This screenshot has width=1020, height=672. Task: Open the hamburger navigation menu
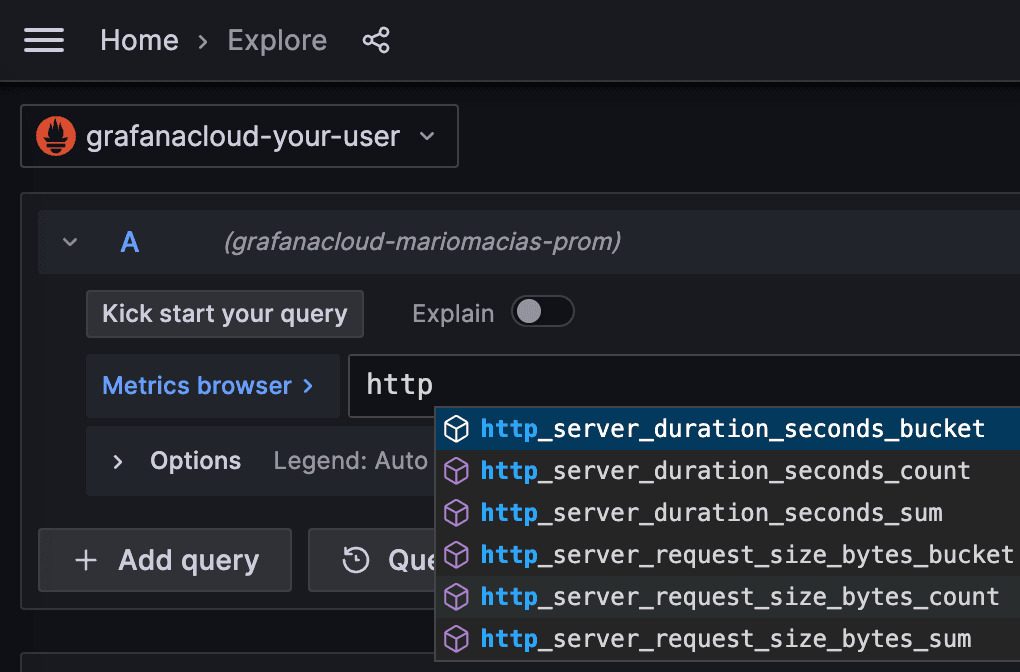(x=44, y=40)
